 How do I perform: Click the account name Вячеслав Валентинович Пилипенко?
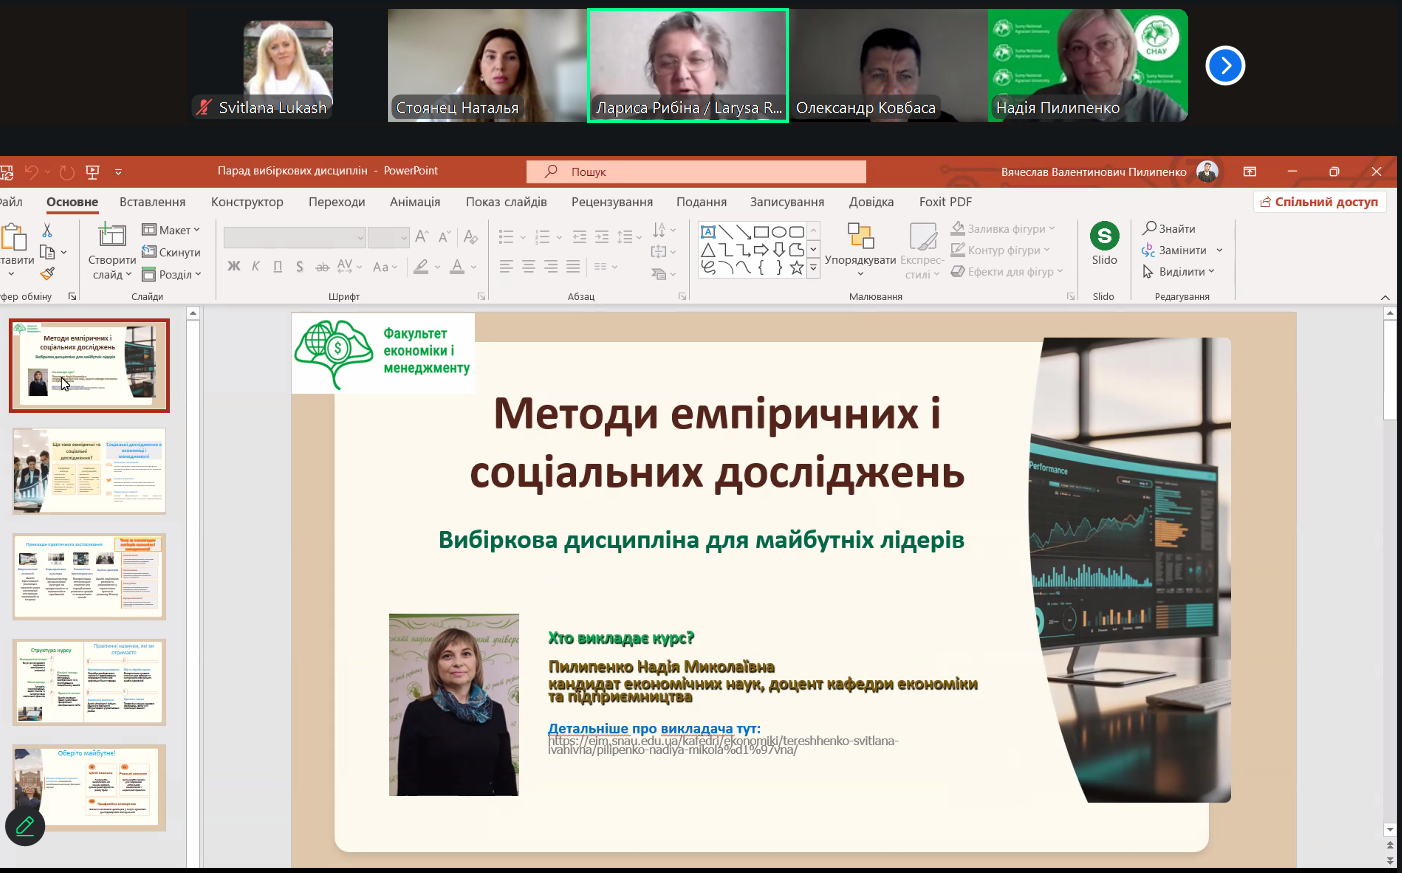[1094, 172]
